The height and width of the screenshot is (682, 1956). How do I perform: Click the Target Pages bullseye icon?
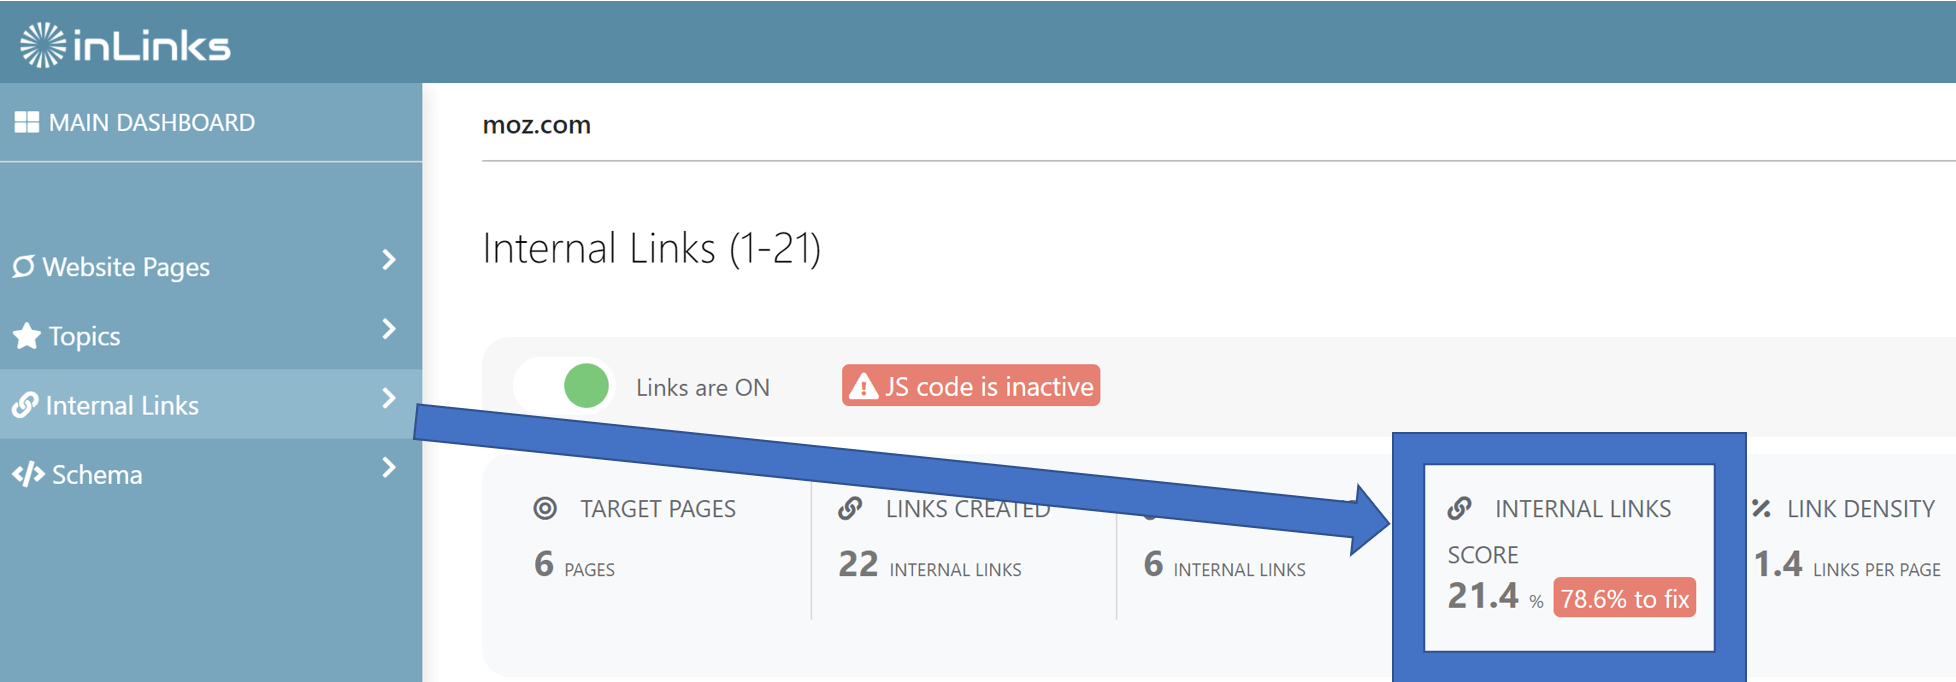545,508
